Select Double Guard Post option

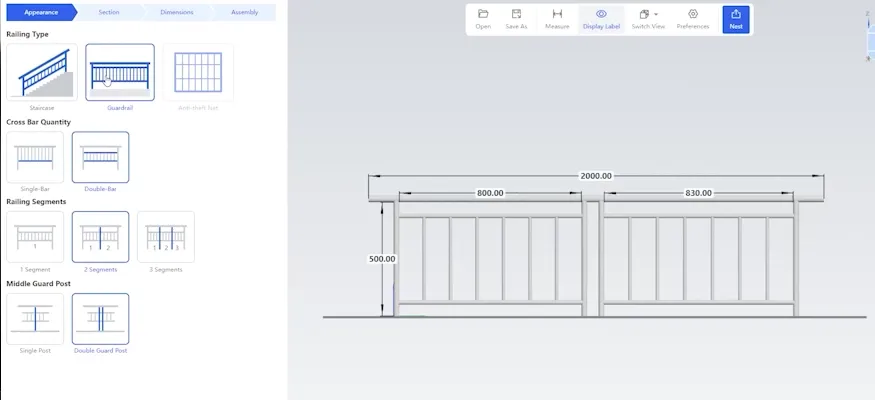pos(100,319)
